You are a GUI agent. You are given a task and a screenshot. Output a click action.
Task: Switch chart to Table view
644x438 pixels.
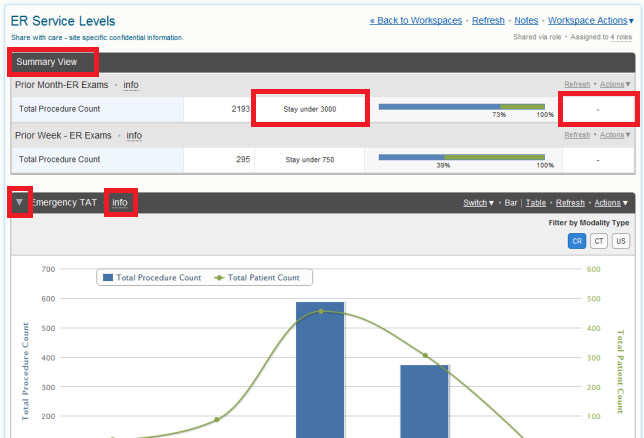coord(536,203)
